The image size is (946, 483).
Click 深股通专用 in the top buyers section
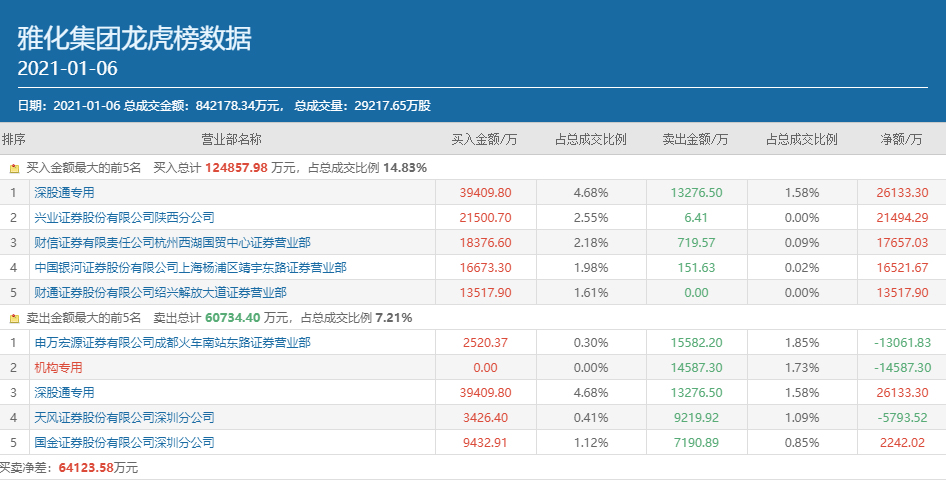coord(64,192)
